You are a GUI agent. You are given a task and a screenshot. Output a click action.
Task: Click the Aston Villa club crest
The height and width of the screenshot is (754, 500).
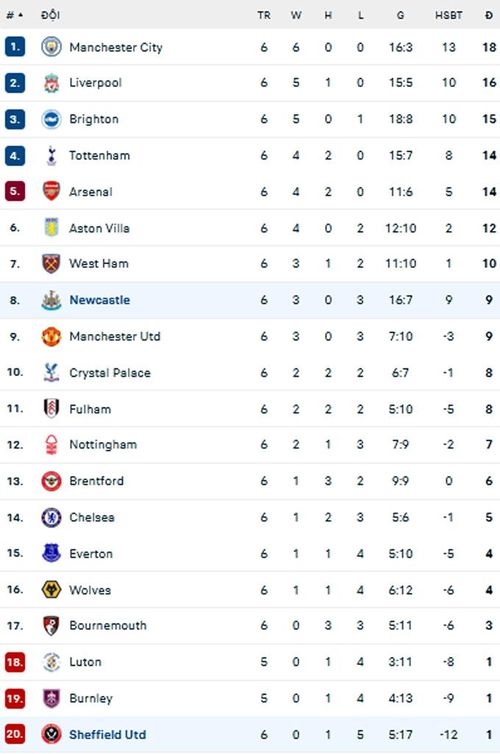[51, 227]
